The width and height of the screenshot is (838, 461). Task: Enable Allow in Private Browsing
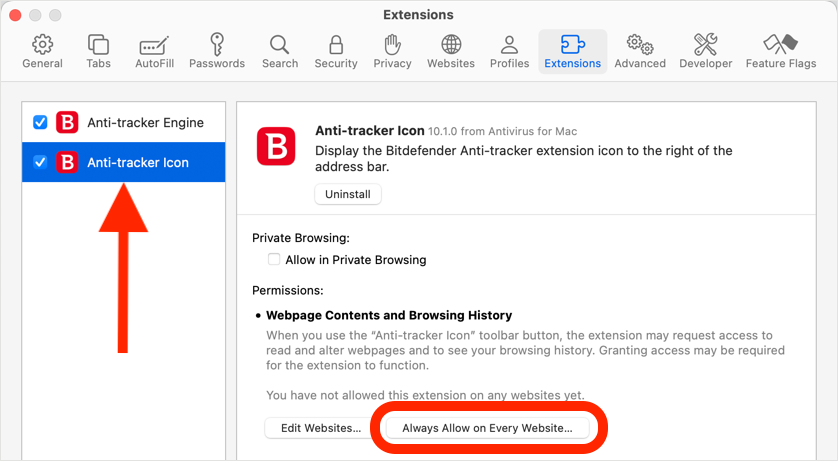[274, 260]
